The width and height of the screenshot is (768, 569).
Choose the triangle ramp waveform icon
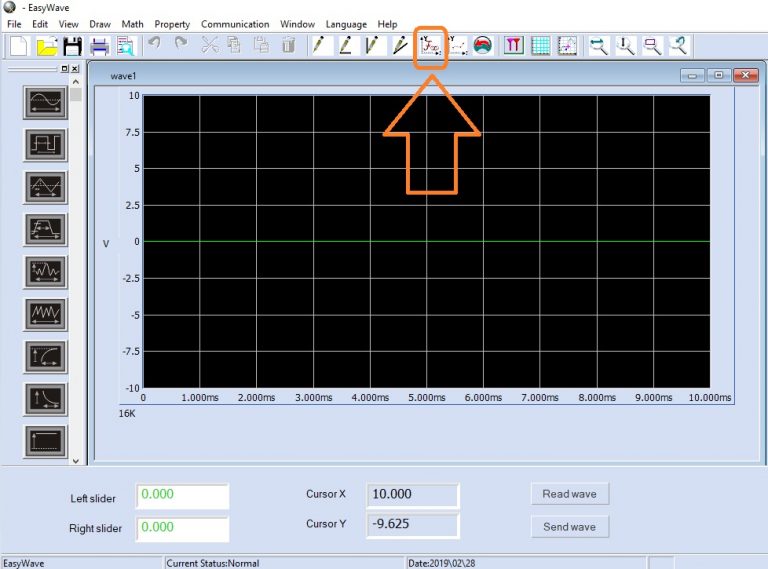[x=45, y=186]
